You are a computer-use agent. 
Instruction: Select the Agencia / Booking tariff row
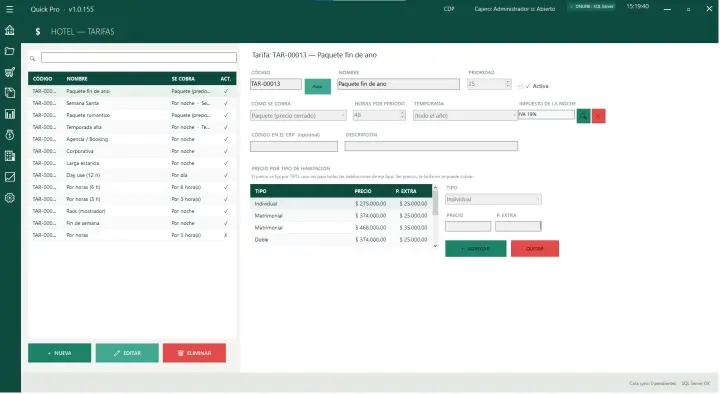coord(132,139)
